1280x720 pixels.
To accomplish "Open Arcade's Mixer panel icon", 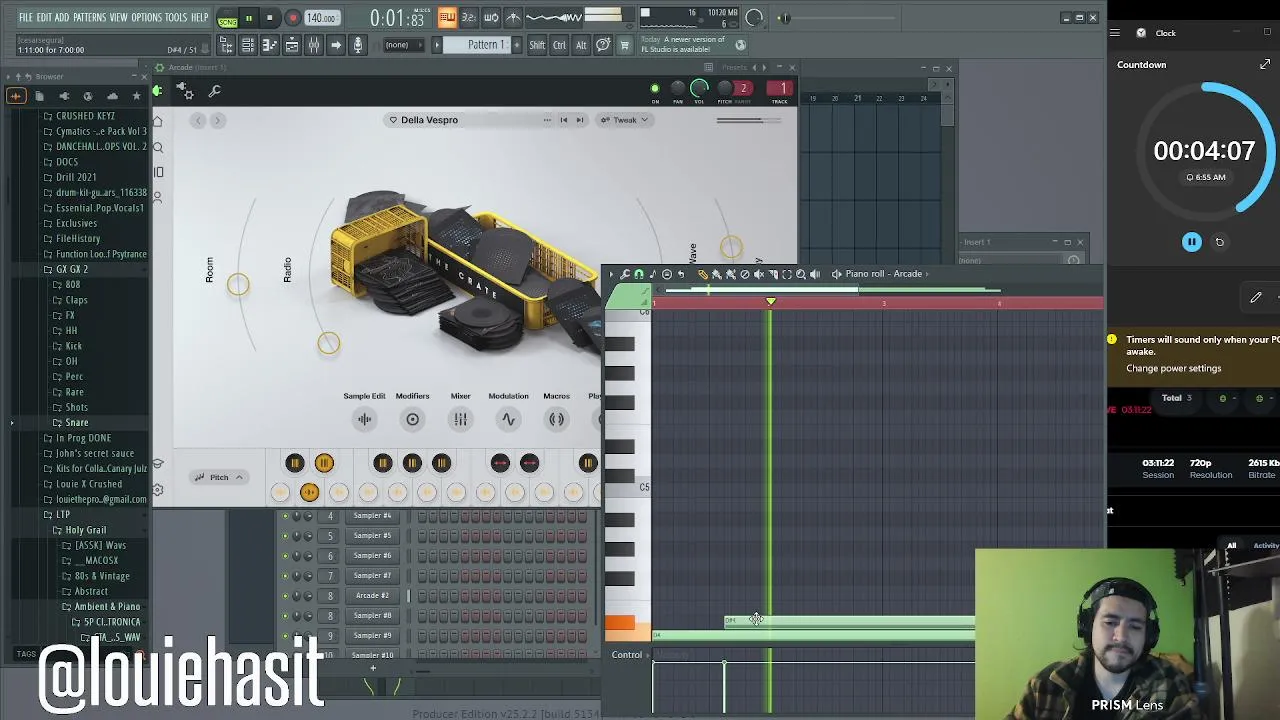I will (x=460, y=419).
